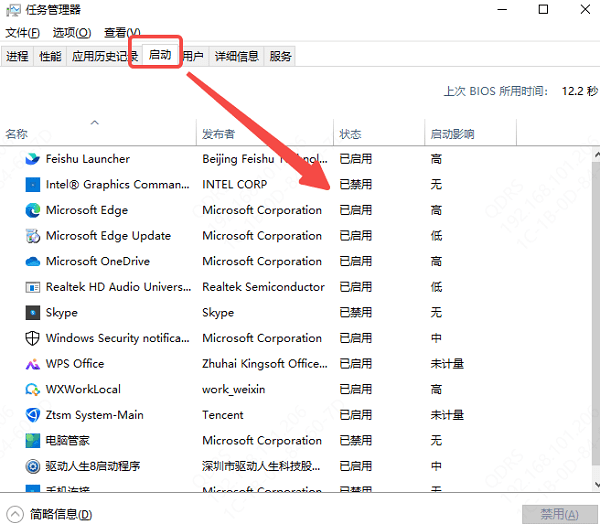Screen dimensions: 600x524
Task: Click publisher Realtek Semiconductor
Action: click(263, 287)
